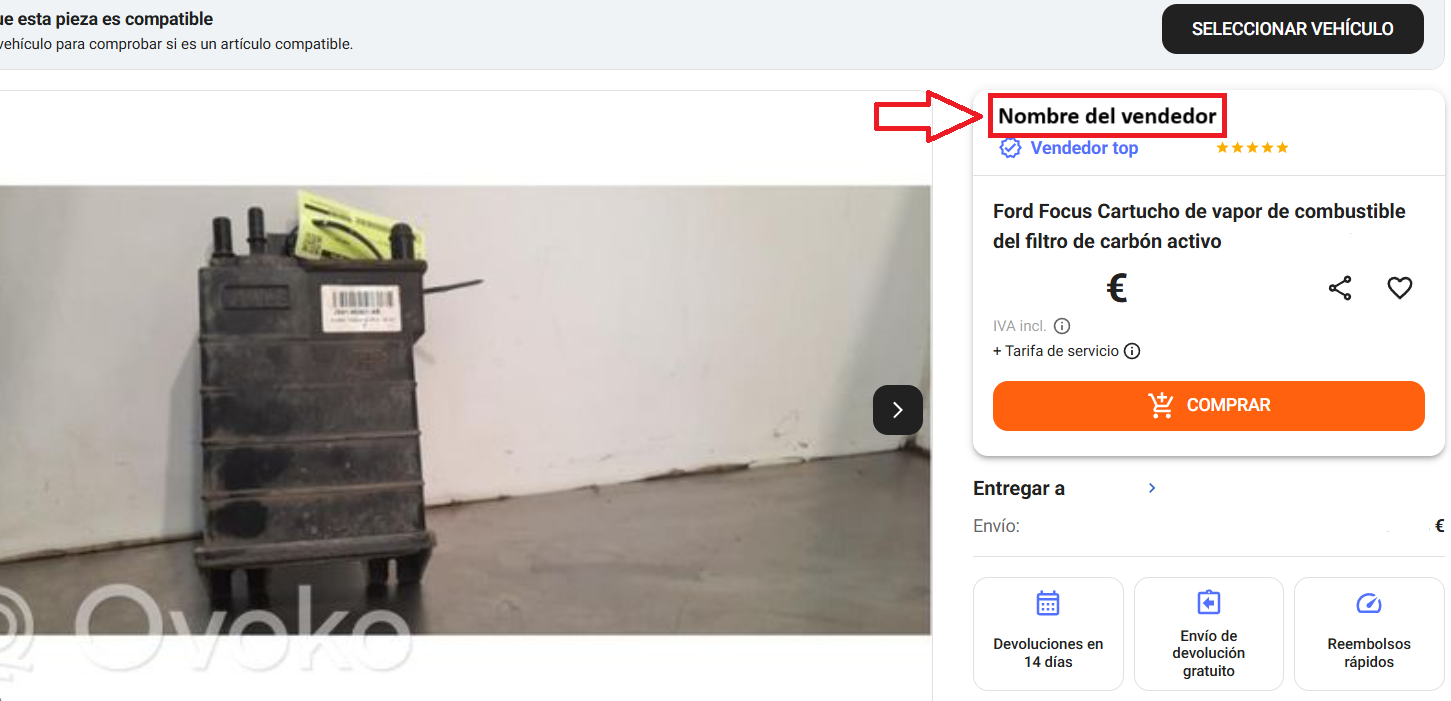Click the five-star seller rating
Image resolution: width=1451 pixels, height=701 pixels.
[1252, 148]
